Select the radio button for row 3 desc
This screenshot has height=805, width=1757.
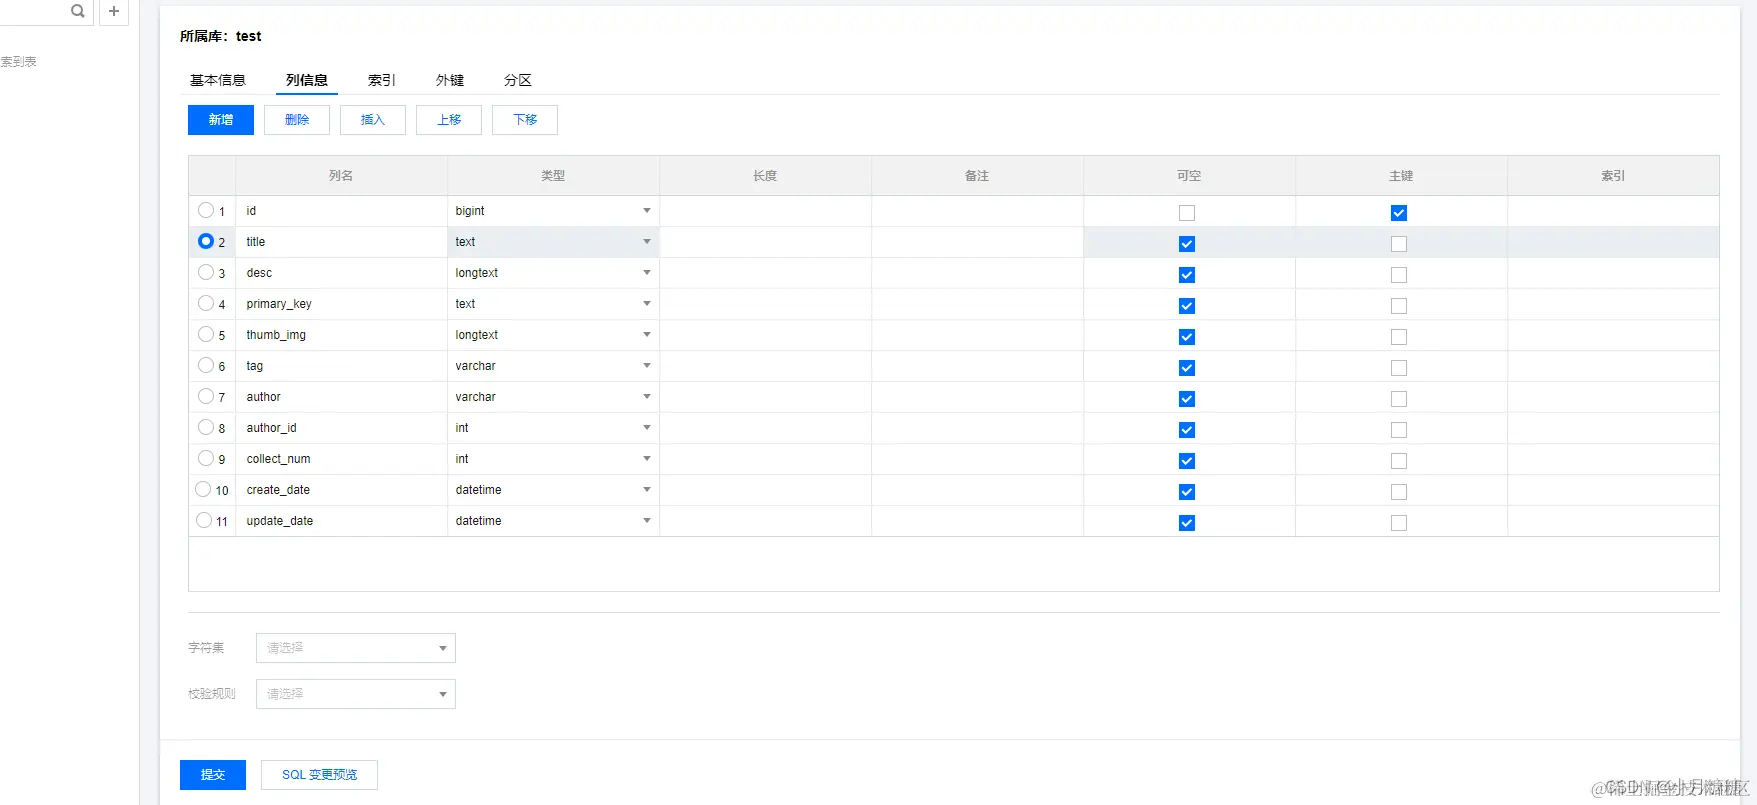pos(205,272)
